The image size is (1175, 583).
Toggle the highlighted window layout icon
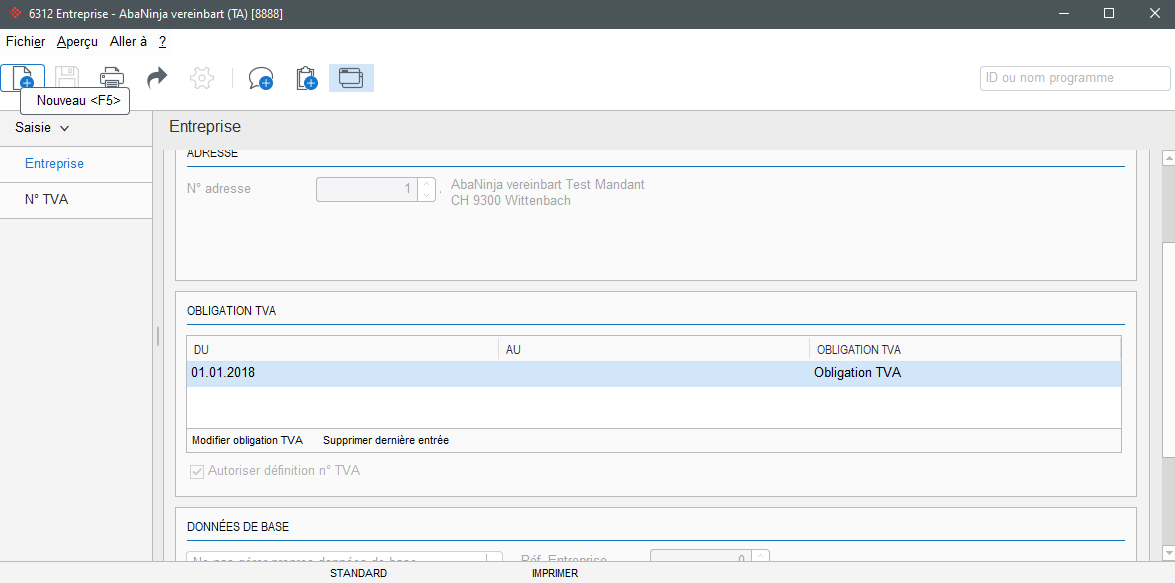[351, 78]
